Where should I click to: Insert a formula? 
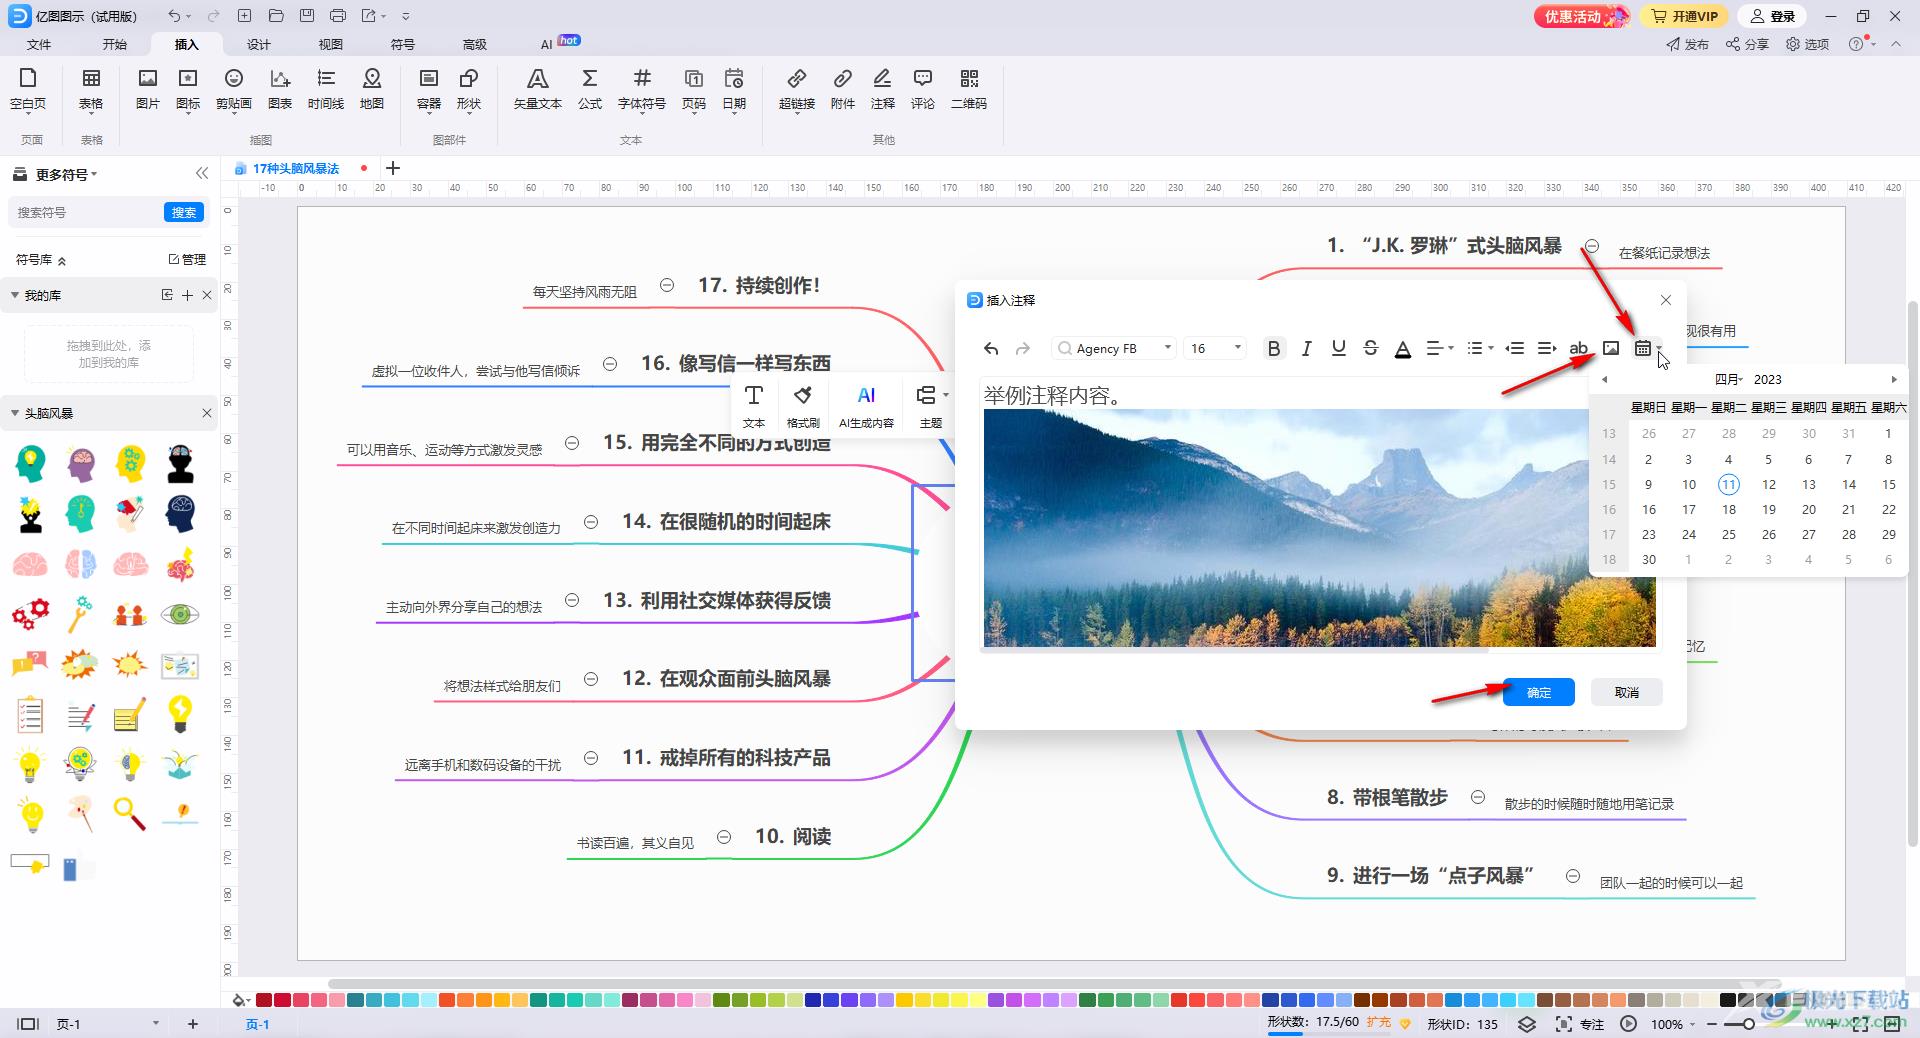click(590, 88)
